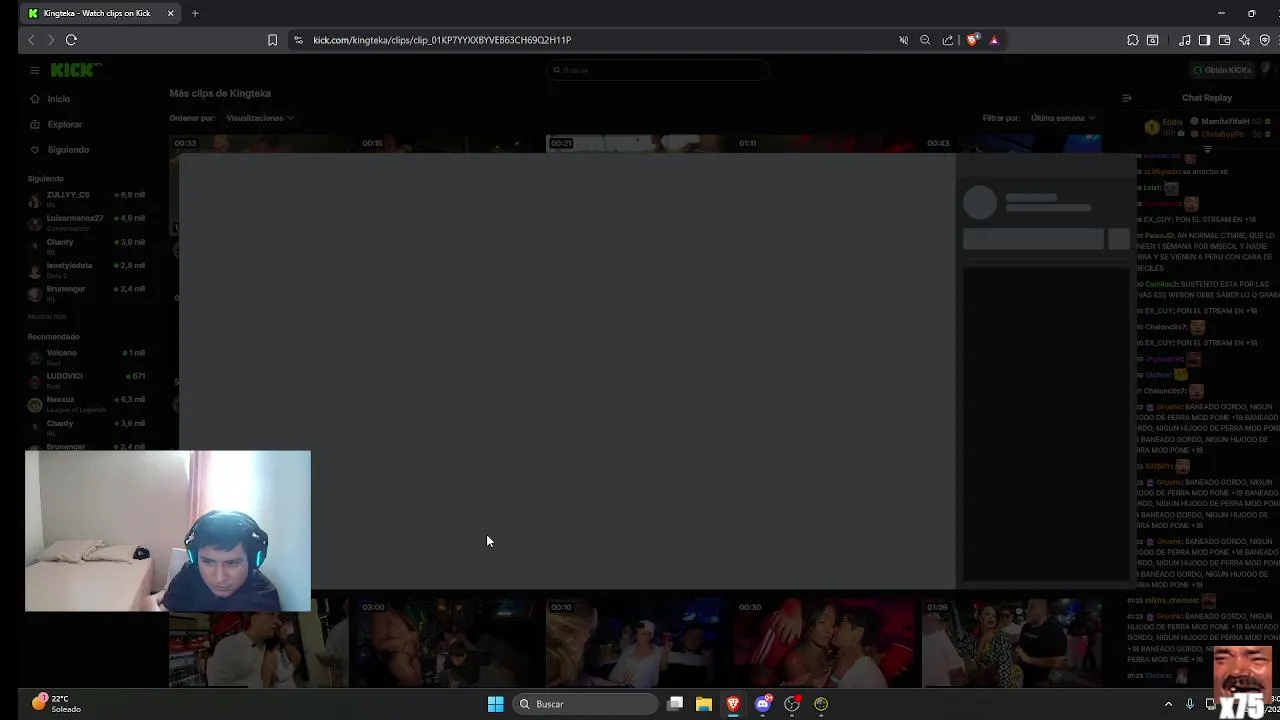Image resolution: width=1280 pixels, height=720 pixels.
Task: Open the music playlist icon
Action: pos(1185,40)
